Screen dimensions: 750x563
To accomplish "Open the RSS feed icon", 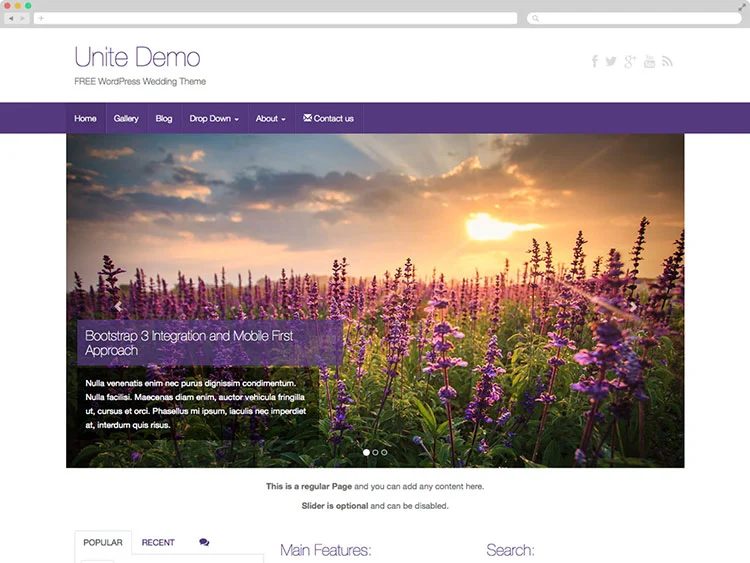I will [667, 61].
